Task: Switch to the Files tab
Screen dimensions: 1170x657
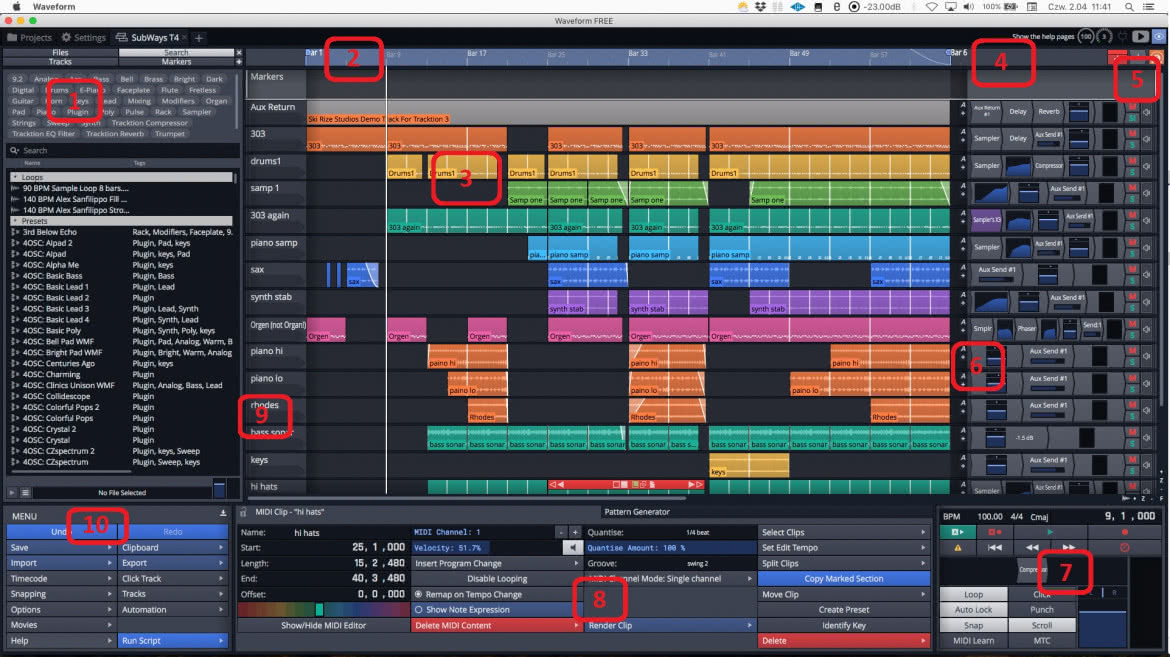Action: [60, 53]
